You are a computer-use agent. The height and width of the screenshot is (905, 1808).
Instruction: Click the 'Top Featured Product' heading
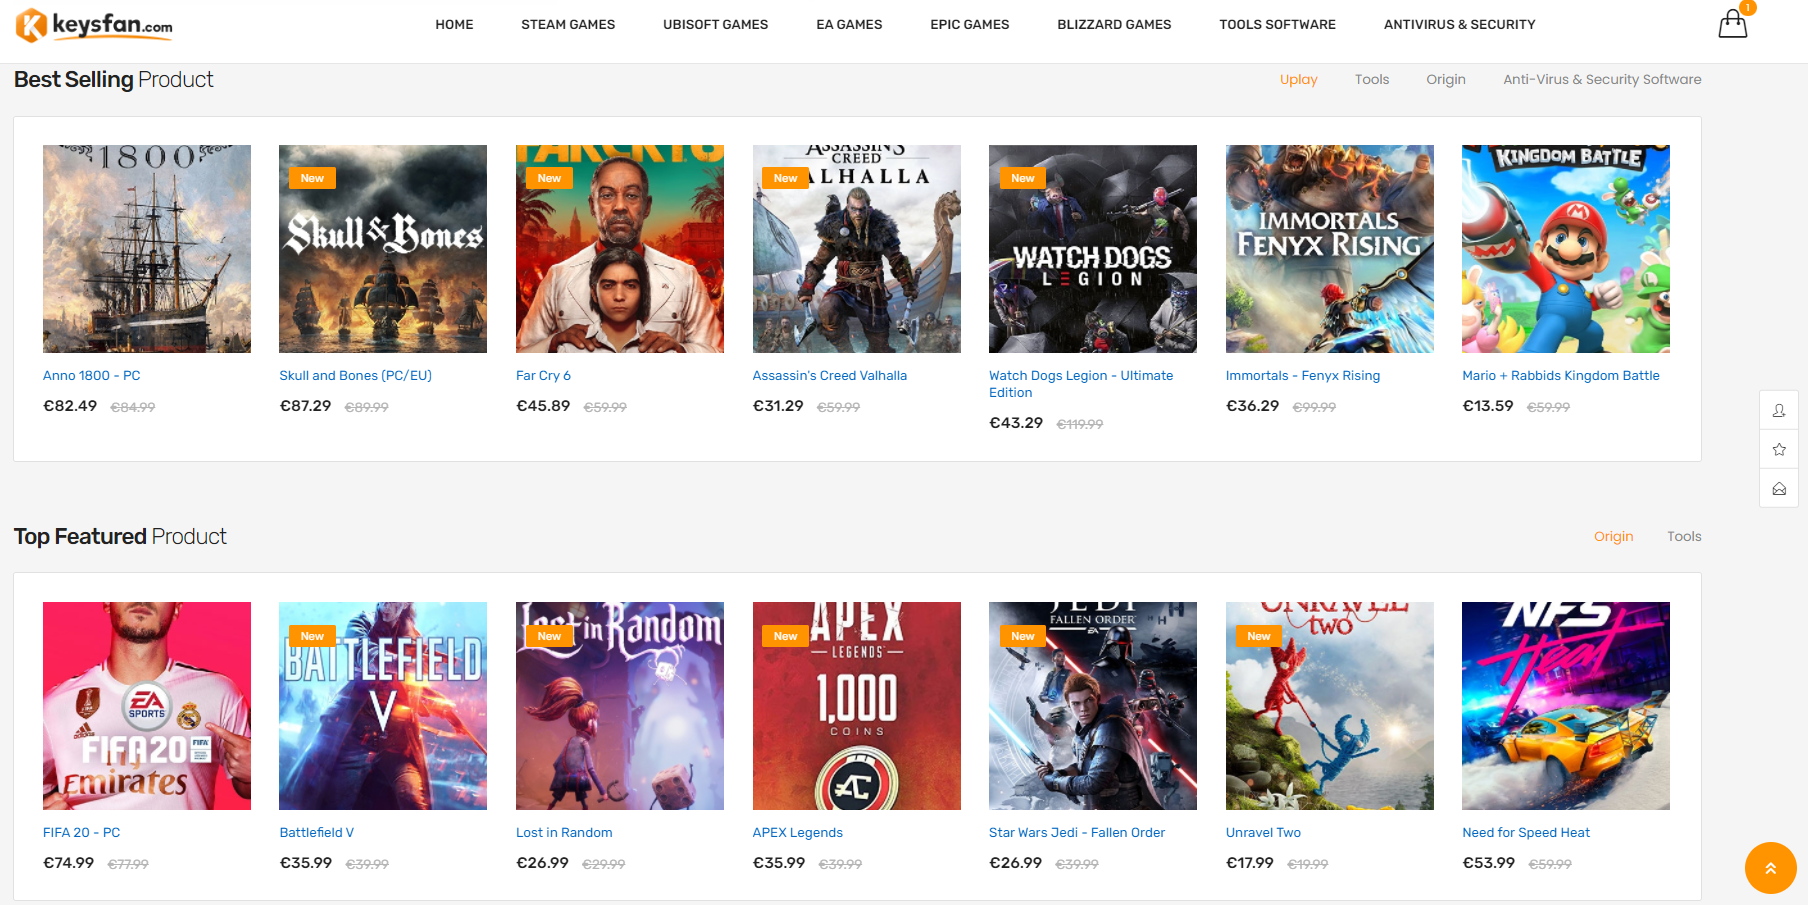[120, 537]
